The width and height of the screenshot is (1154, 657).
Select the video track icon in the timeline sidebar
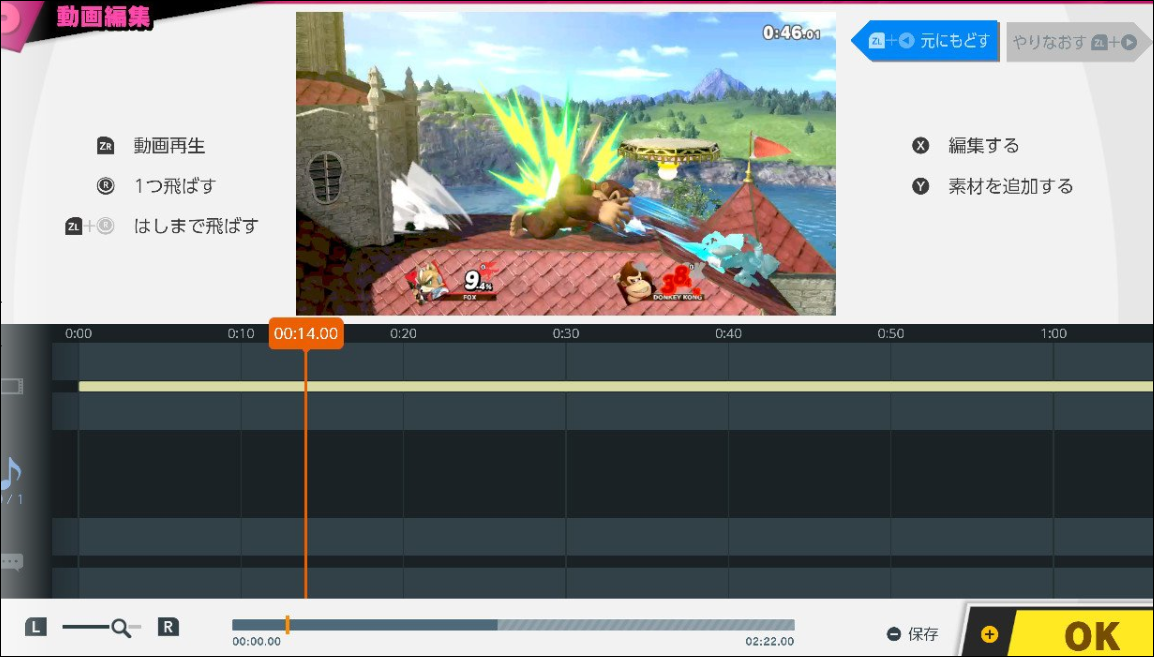click(12, 386)
